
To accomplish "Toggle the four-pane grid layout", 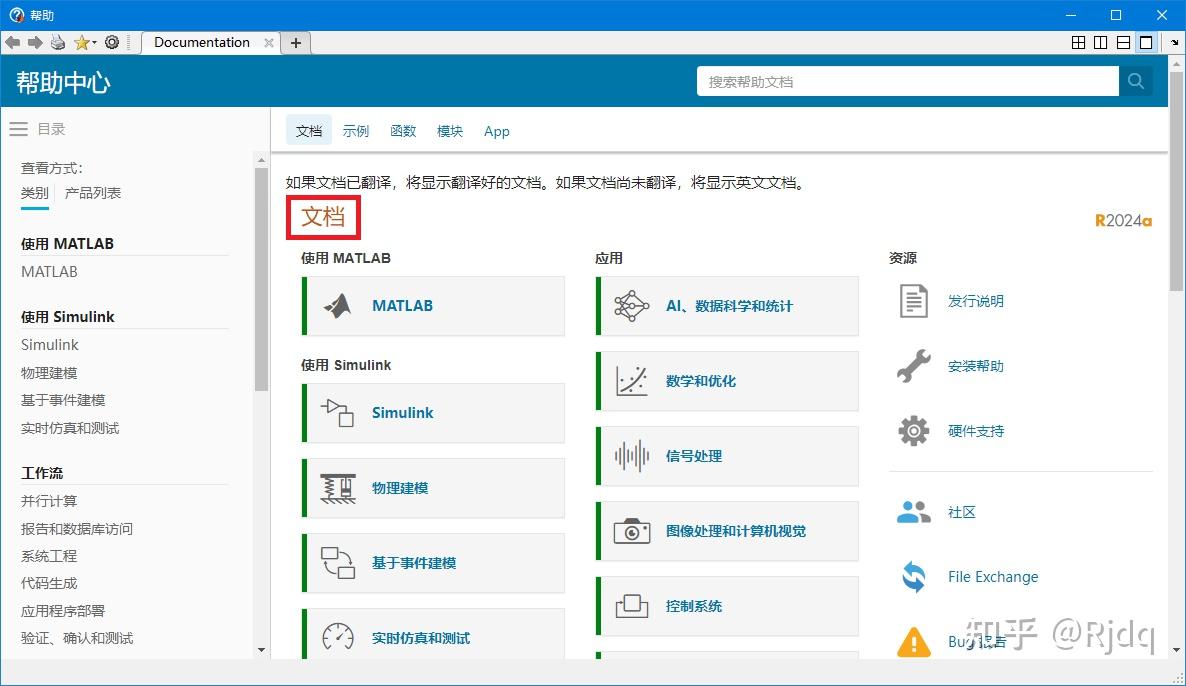I will click(1078, 42).
